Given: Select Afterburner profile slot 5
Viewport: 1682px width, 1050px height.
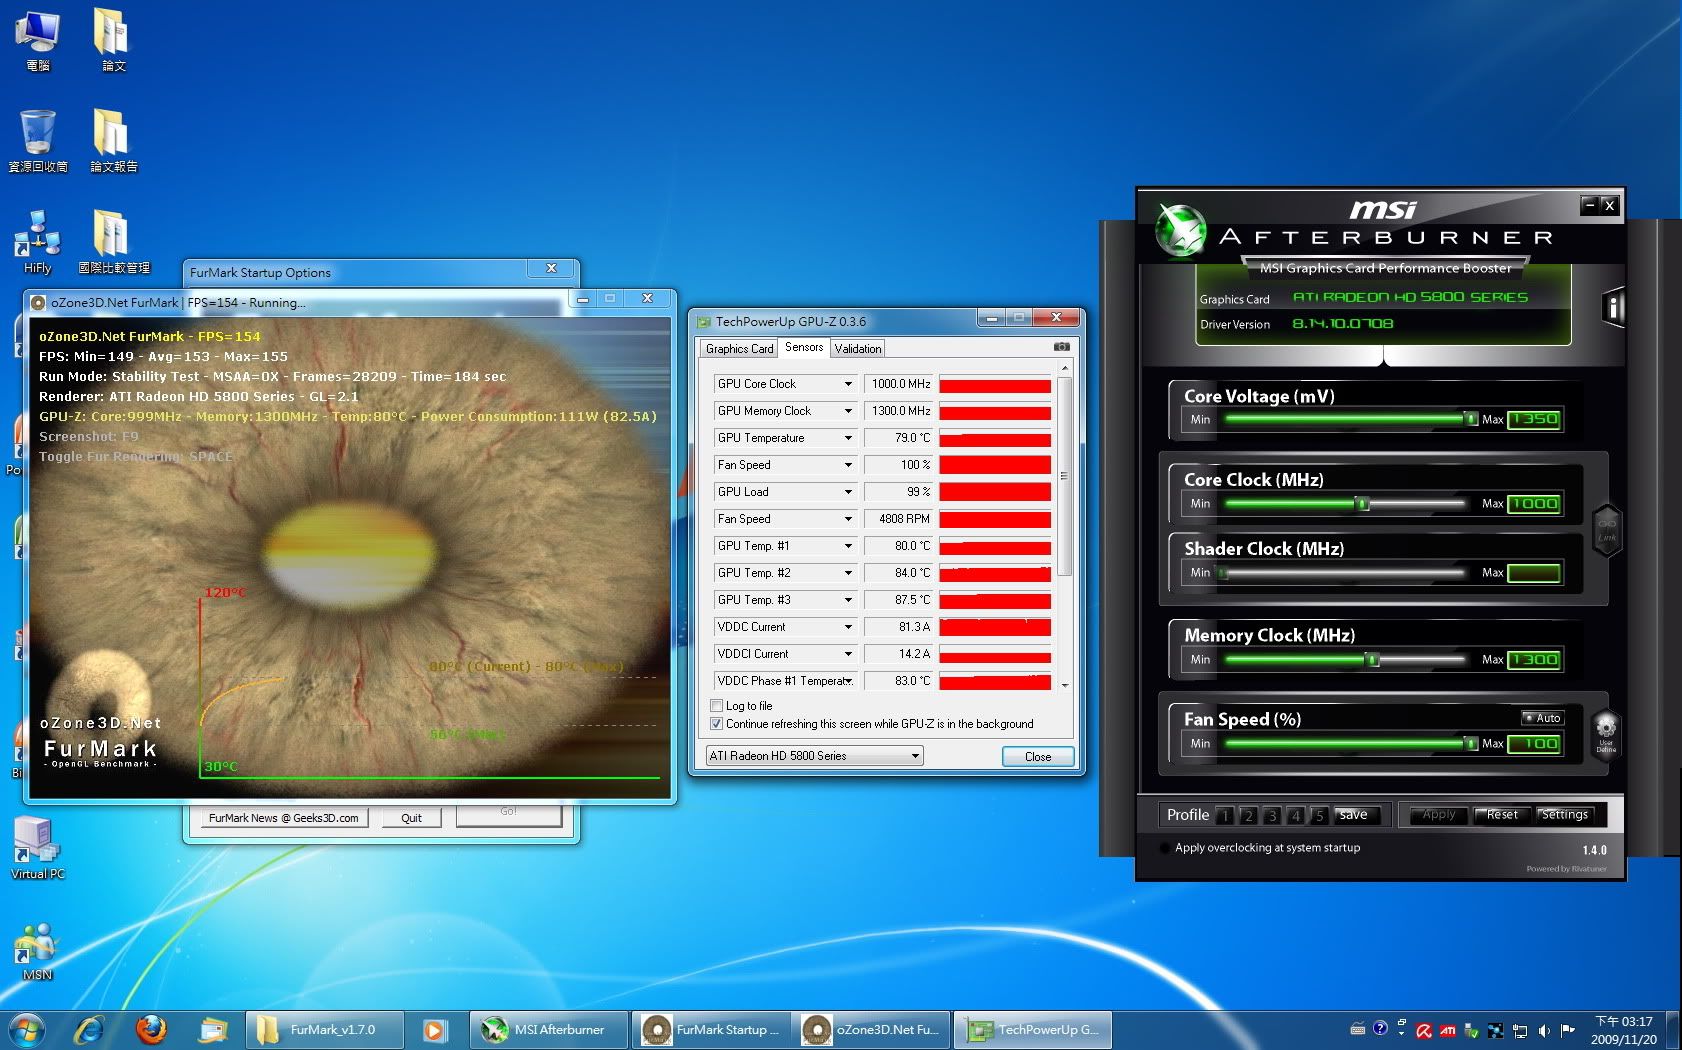Looking at the screenshot, I should [x=1319, y=815].
